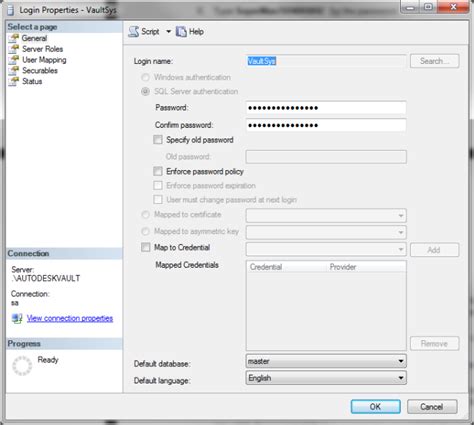Click the Search button
This screenshot has width=474, height=425.
435,61
